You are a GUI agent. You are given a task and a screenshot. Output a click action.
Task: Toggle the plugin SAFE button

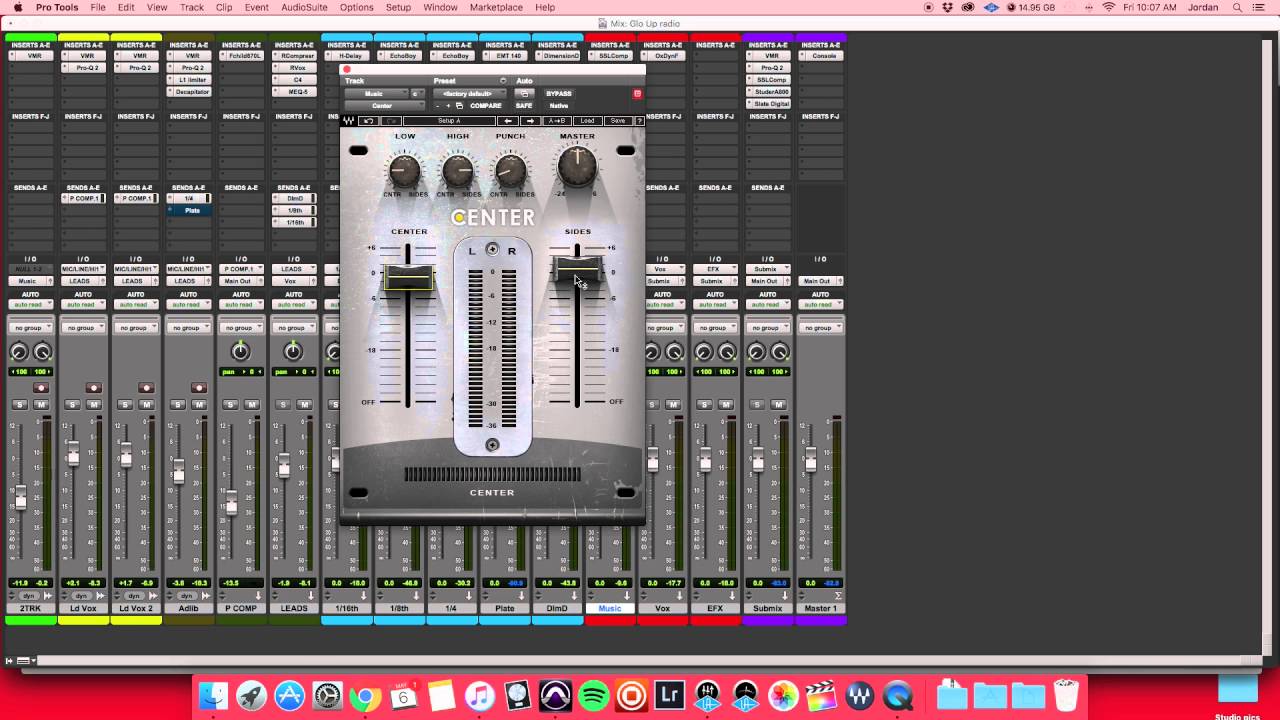click(x=523, y=106)
